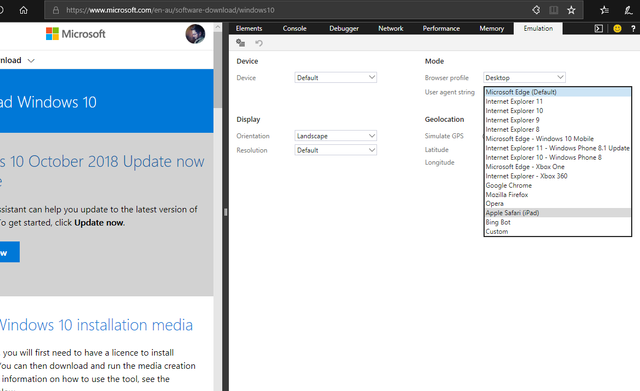Open the DevTools console toggle icon

(x=598, y=28)
